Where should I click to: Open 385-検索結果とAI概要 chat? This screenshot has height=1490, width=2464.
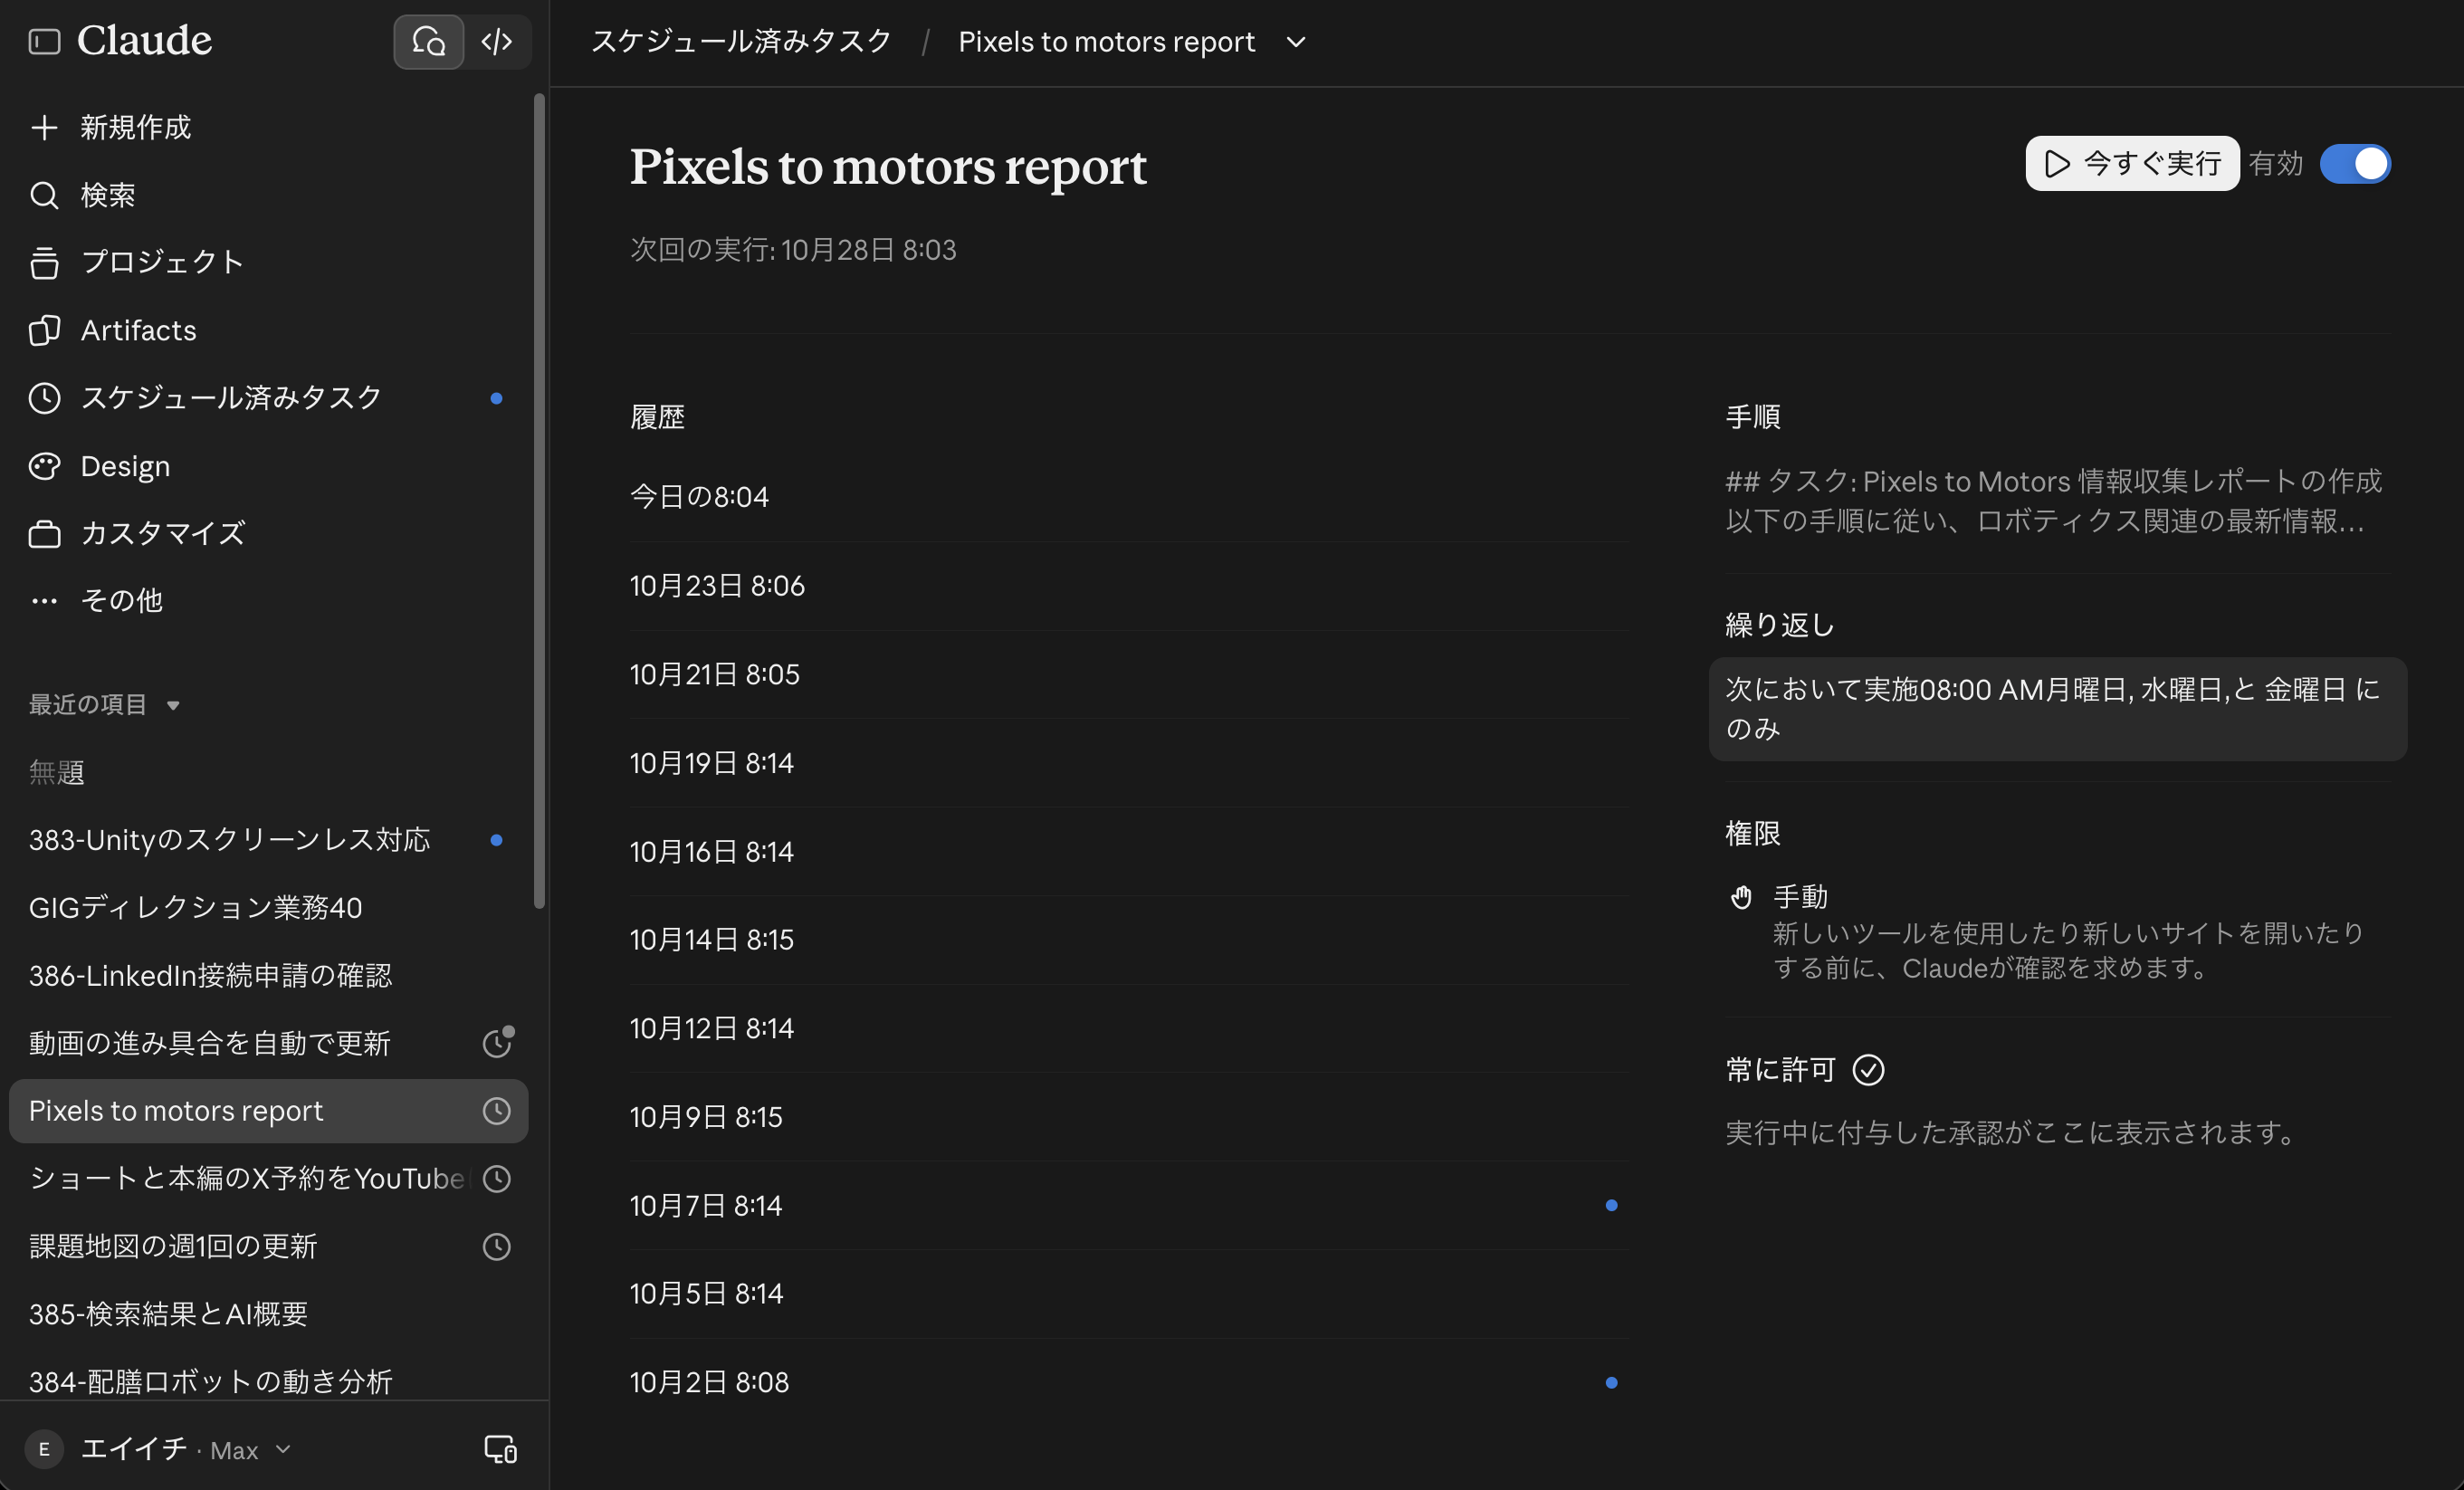pyautogui.click(x=268, y=1314)
